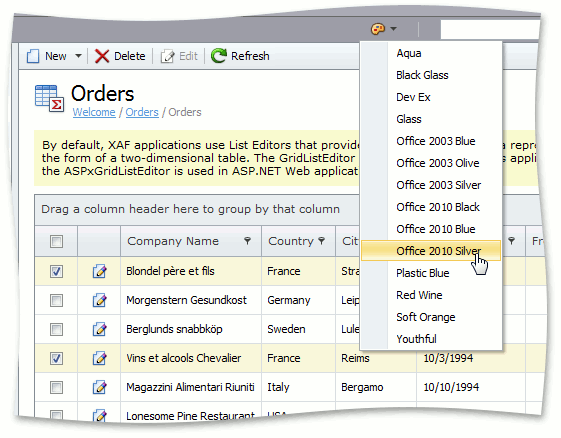The image size is (561, 438).
Task: Click the search box in top bar
Action: click(x=490, y=29)
